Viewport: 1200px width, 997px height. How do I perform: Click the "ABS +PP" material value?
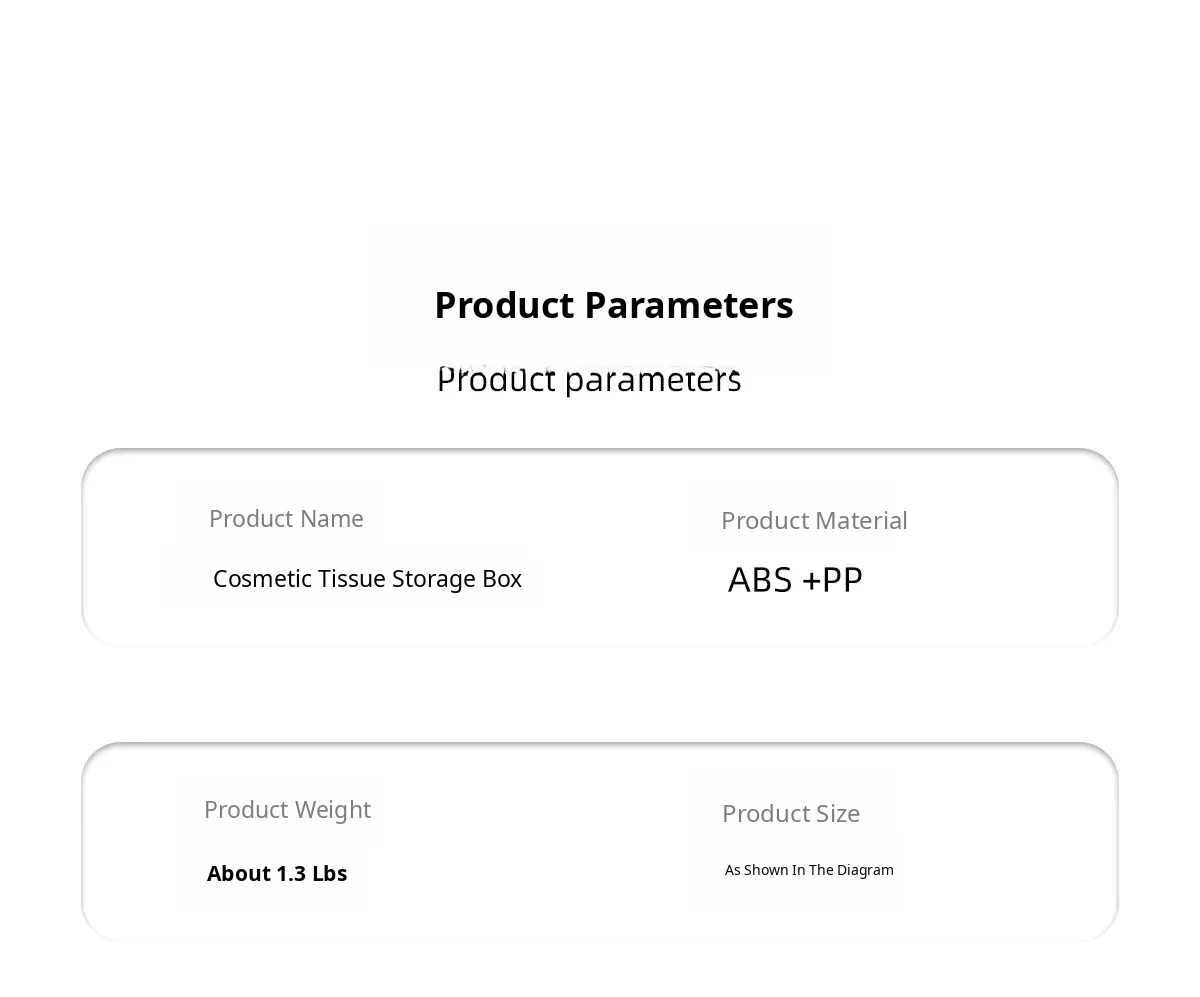[795, 580]
